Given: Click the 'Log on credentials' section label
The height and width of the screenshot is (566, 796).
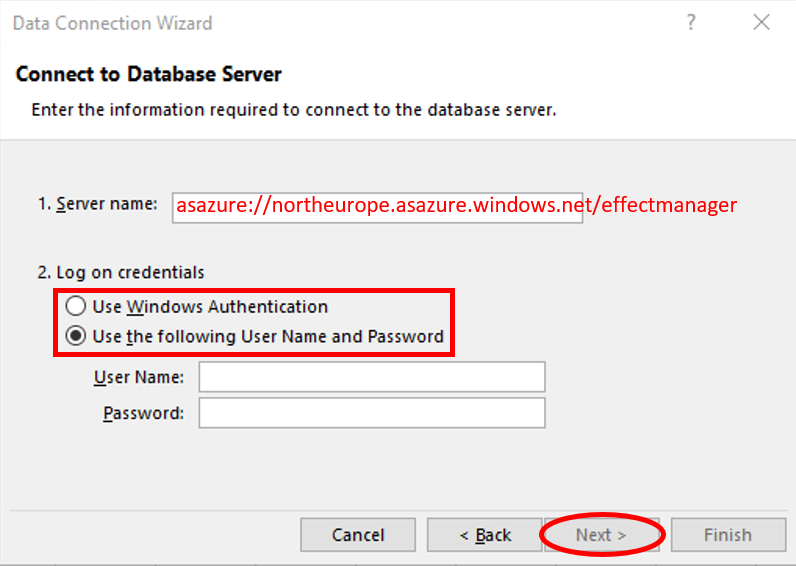Looking at the screenshot, I should pos(120,273).
